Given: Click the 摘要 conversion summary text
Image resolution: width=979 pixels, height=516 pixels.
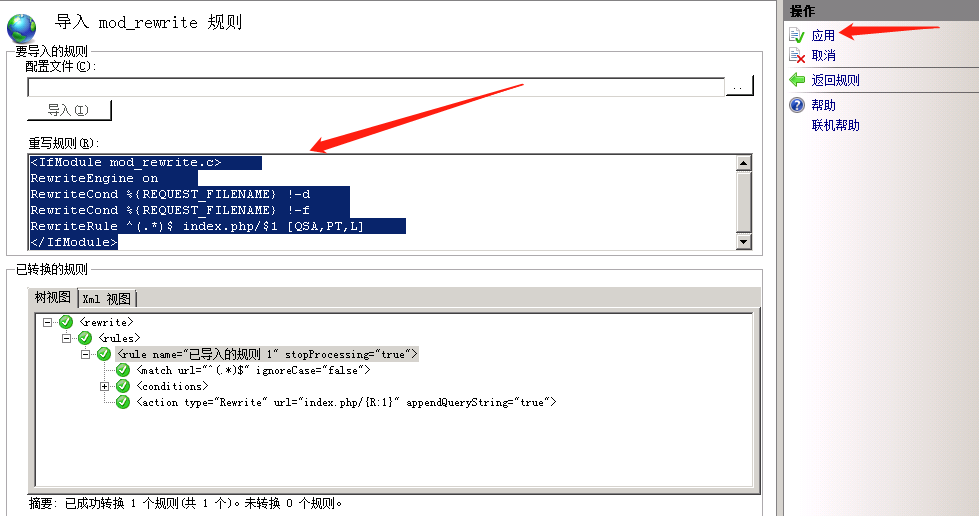Looking at the screenshot, I should [185, 504].
